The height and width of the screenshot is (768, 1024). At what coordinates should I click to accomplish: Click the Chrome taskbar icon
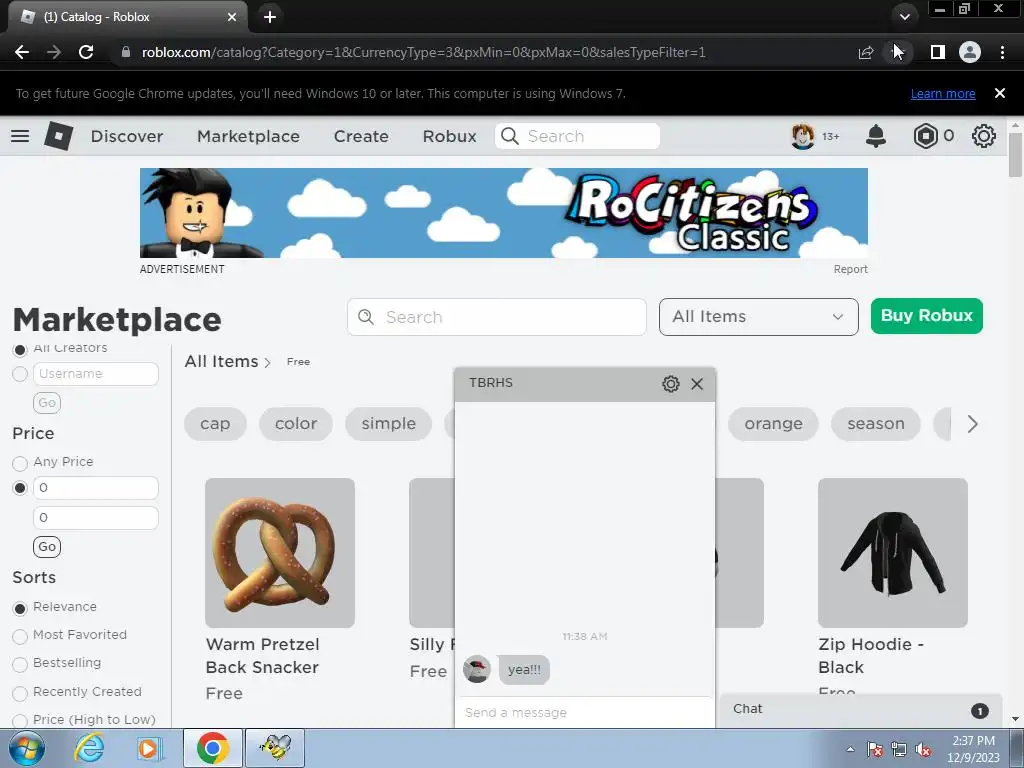pos(212,748)
